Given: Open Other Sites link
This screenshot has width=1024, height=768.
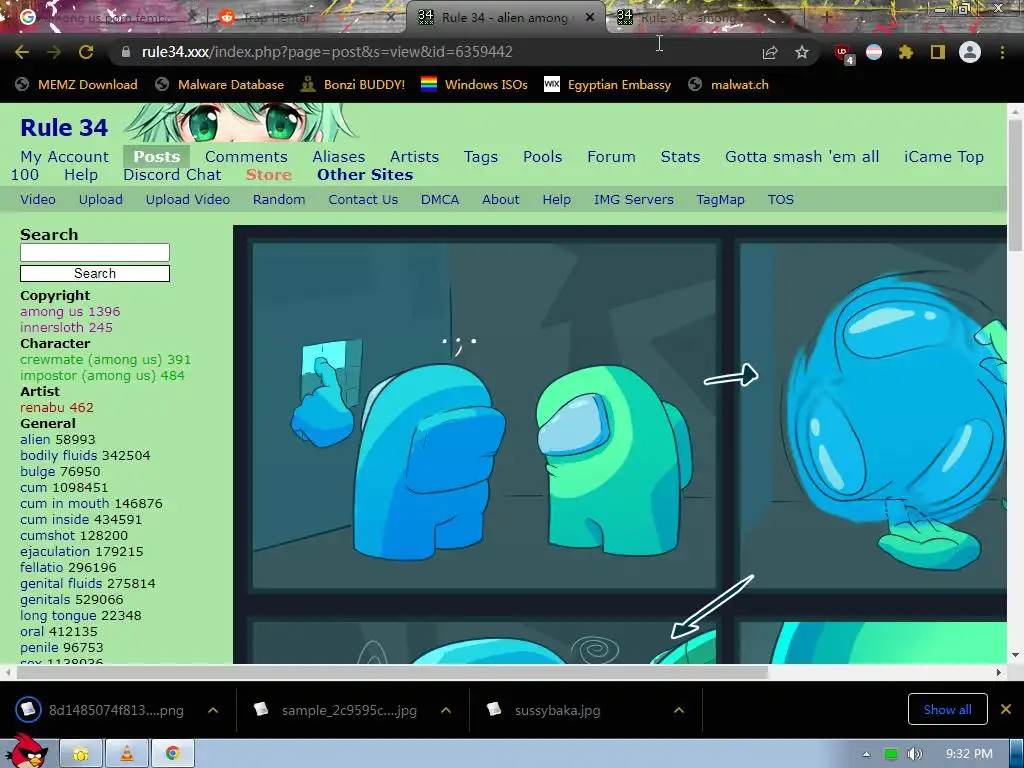Looking at the screenshot, I should 365,175.
